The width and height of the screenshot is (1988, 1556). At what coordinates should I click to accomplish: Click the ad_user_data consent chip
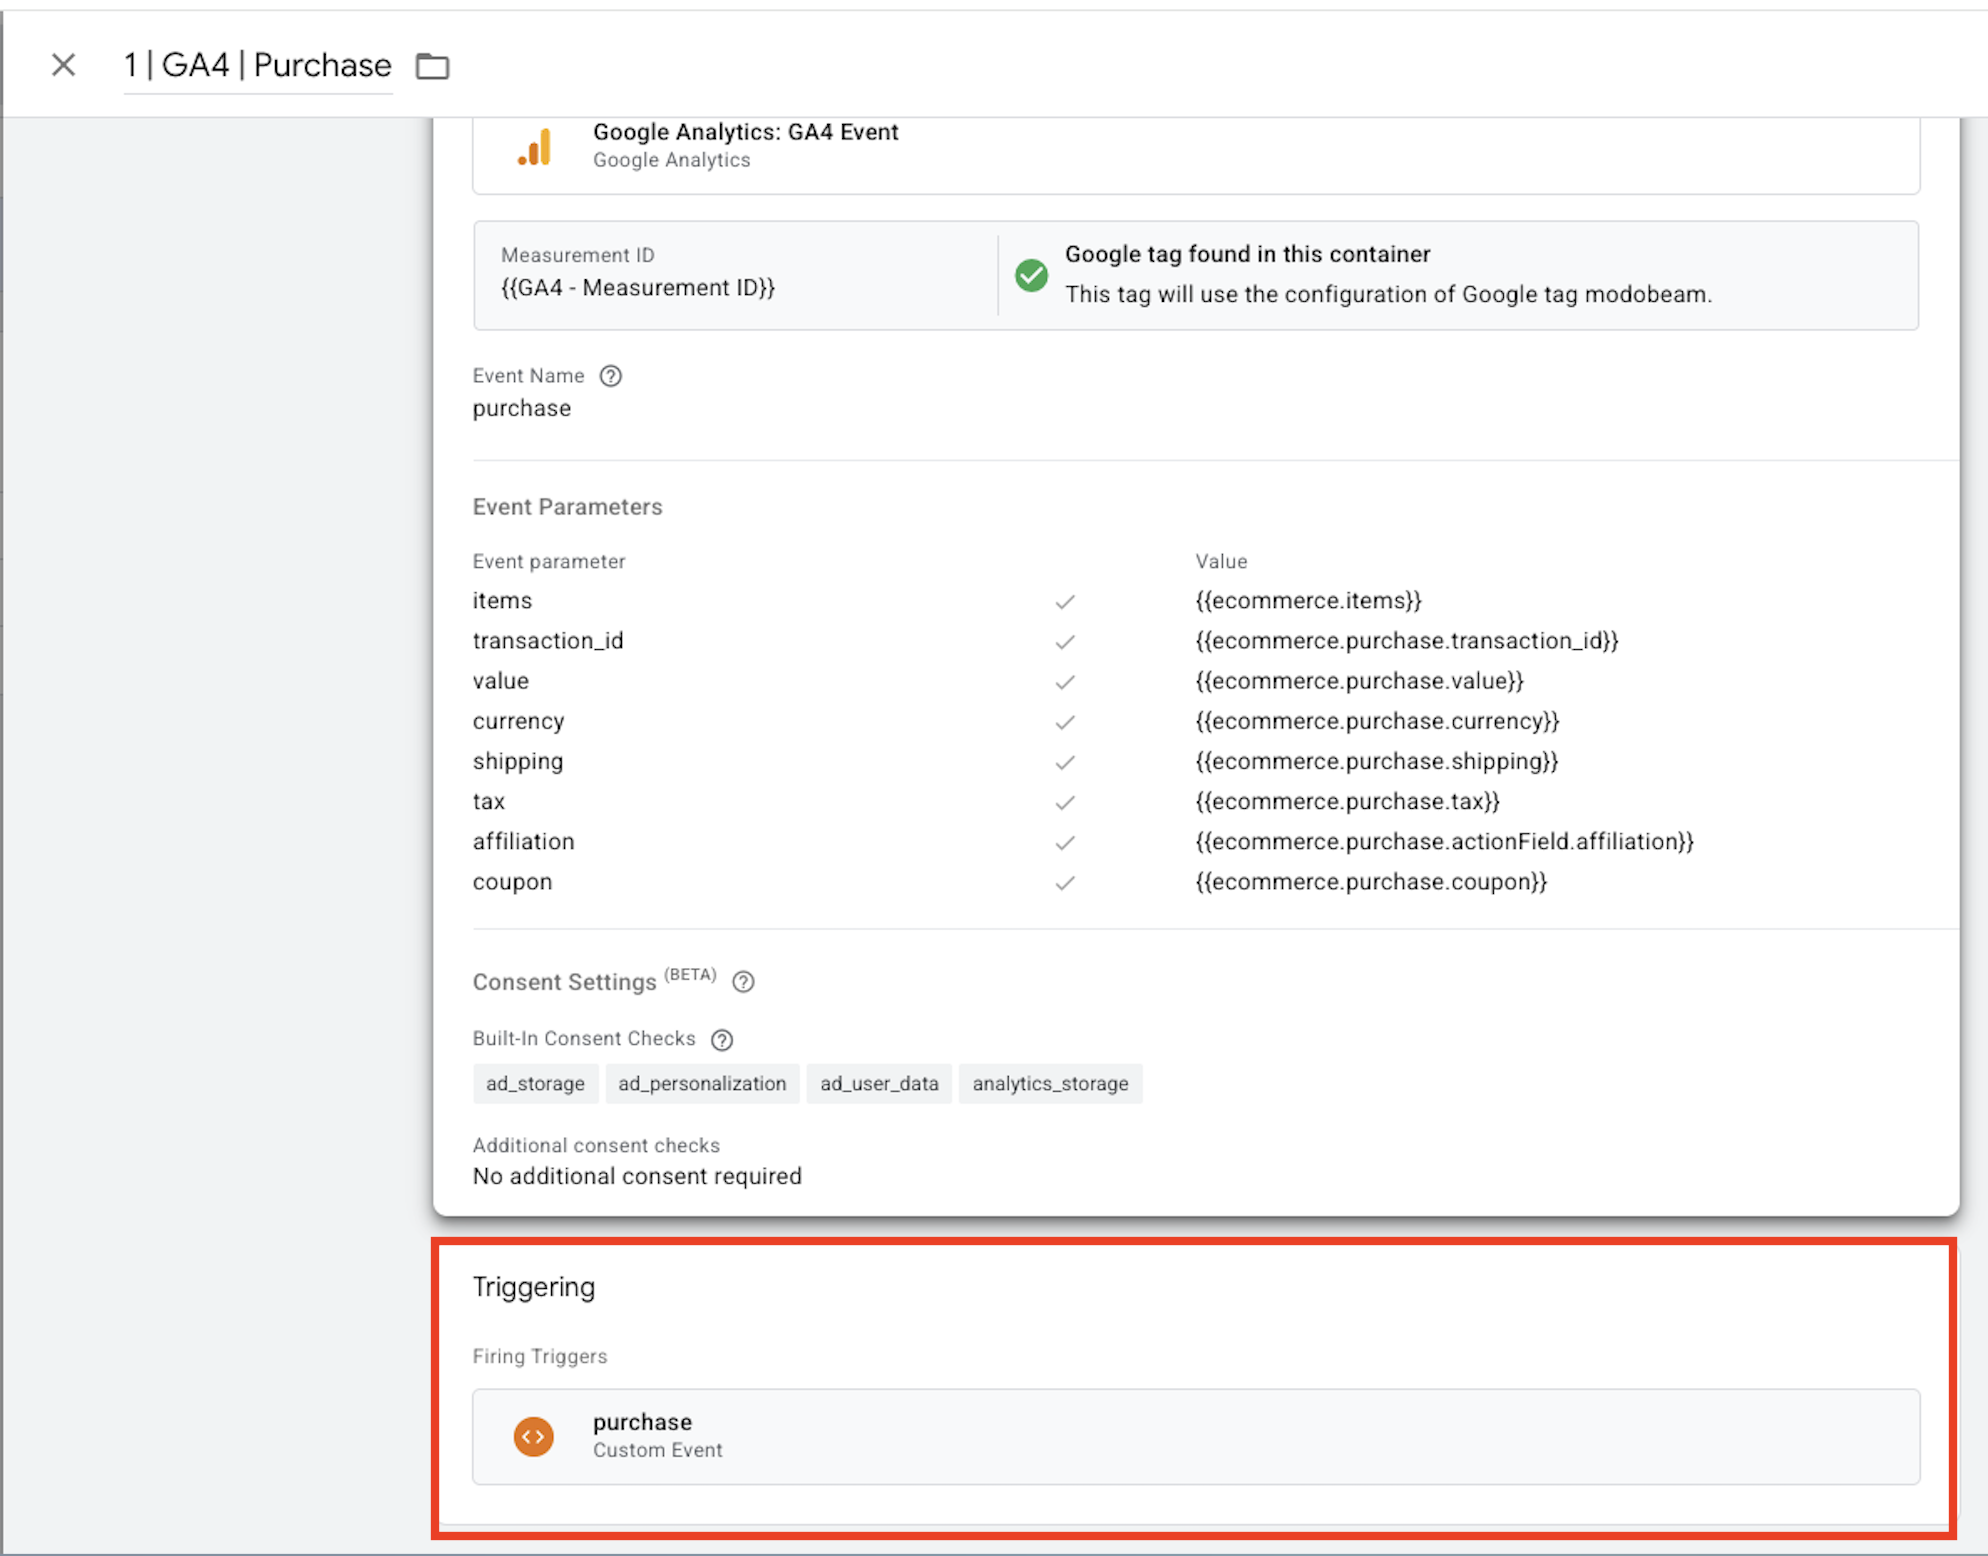[x=879, y=1084]
